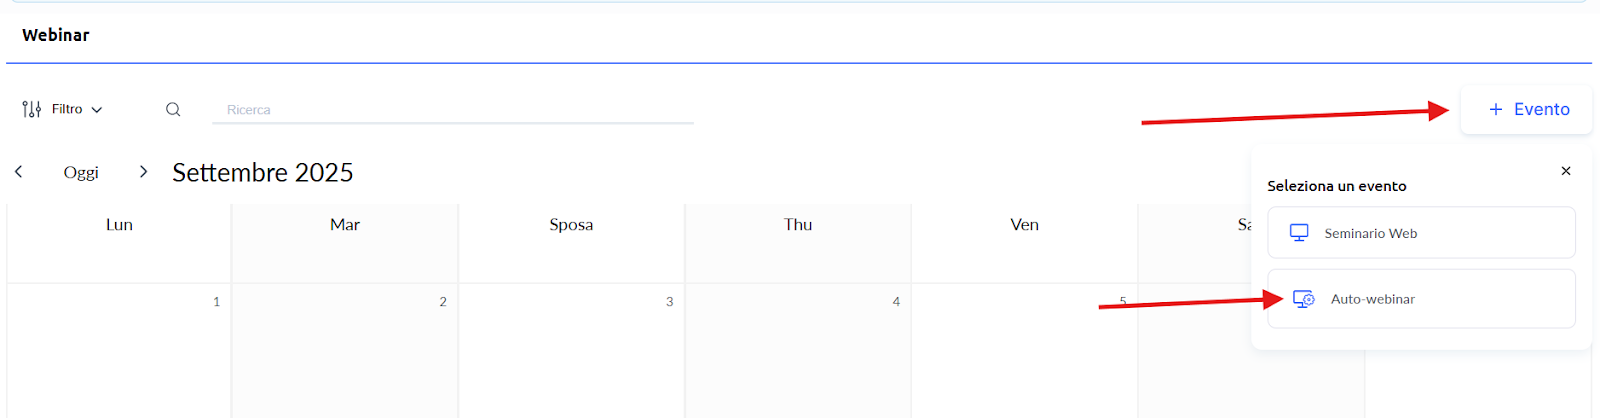The height and width of the screenshot is (418, 1600).
Task: Click the Seminario Web monitor icon
Action: click(x=1299, y=233)
